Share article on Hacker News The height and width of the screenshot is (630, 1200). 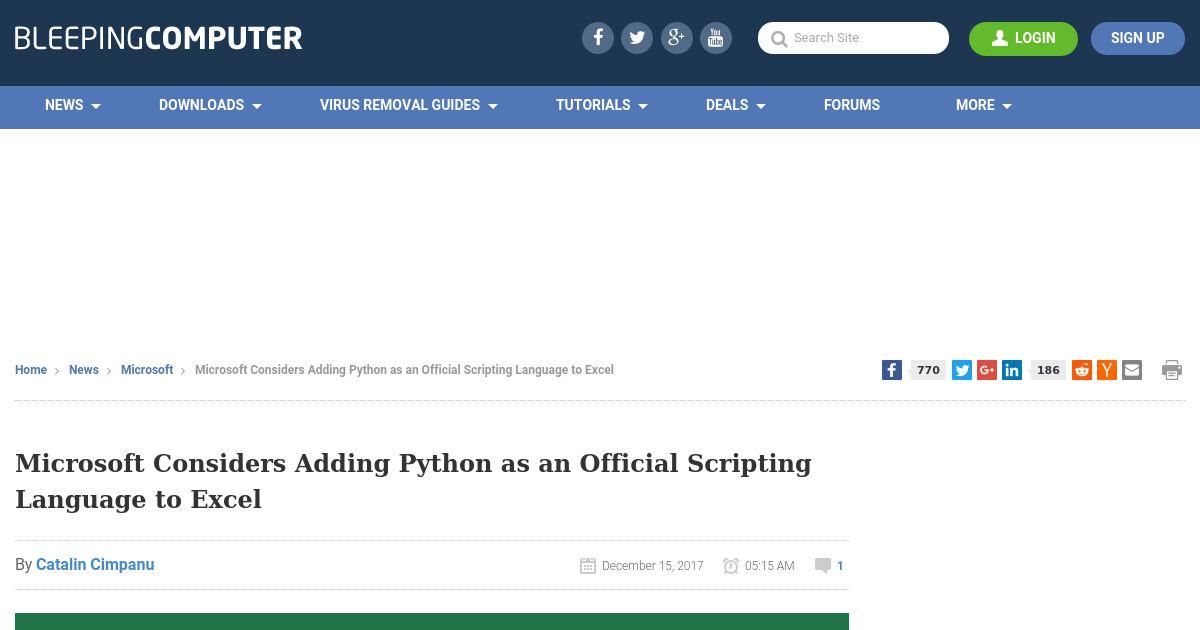pyautogui.click(x=1107, y=370)
